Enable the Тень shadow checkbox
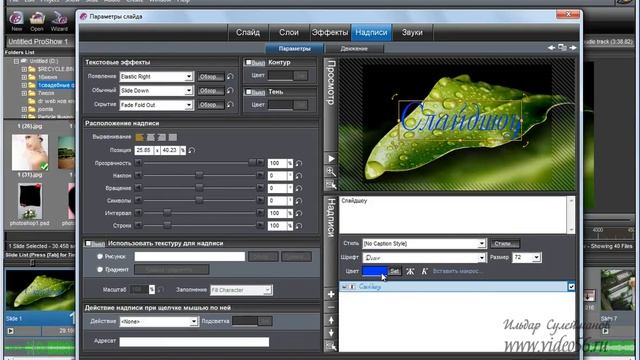The image size is (640, 360). [x=248, y=92]
